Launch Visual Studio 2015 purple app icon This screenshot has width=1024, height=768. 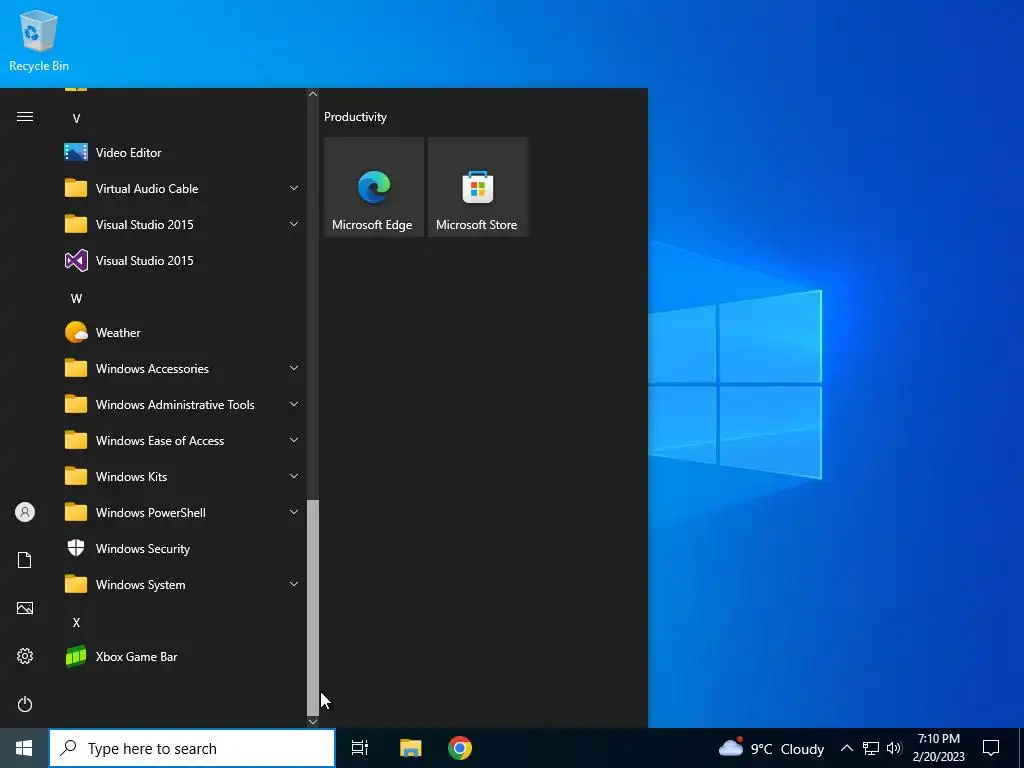(76, 261)
